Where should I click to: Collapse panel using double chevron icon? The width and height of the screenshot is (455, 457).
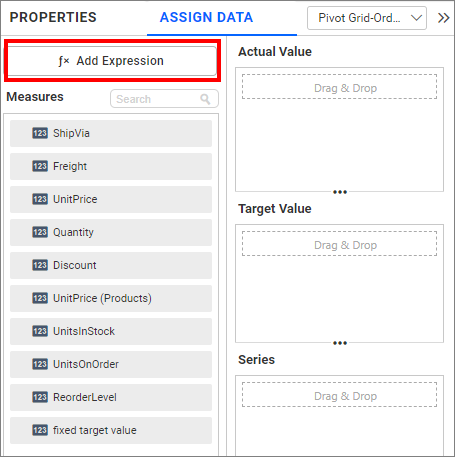[443, 18]
